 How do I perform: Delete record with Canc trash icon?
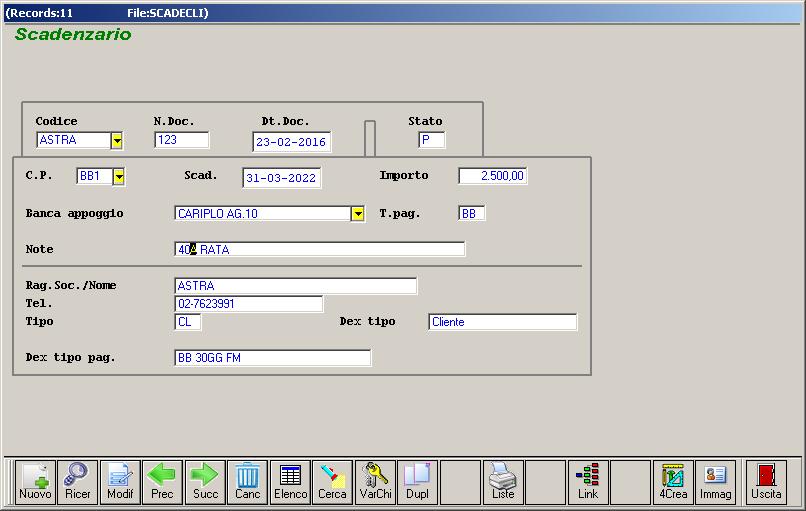[x=247, y=482]
